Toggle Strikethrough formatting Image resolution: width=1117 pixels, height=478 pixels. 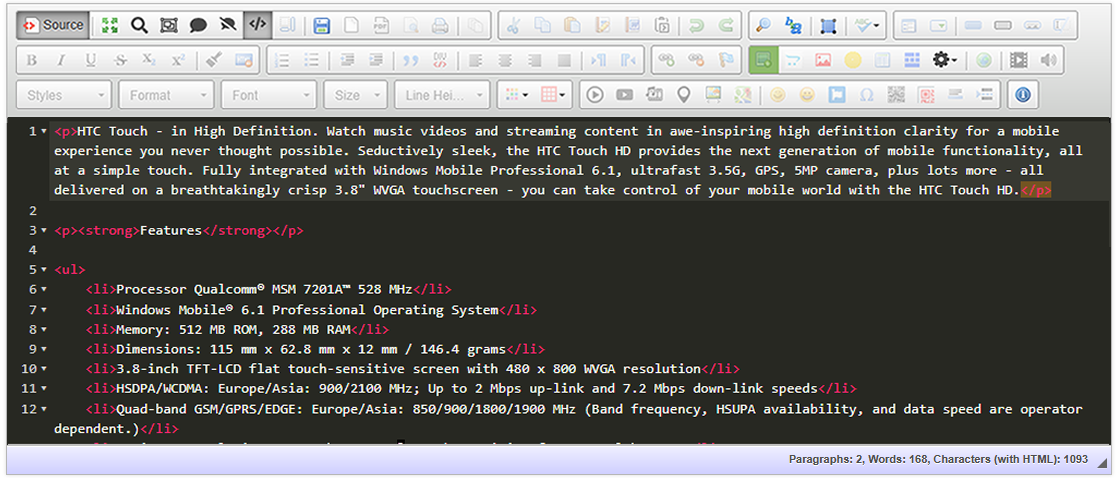click(x=120, y=61)
